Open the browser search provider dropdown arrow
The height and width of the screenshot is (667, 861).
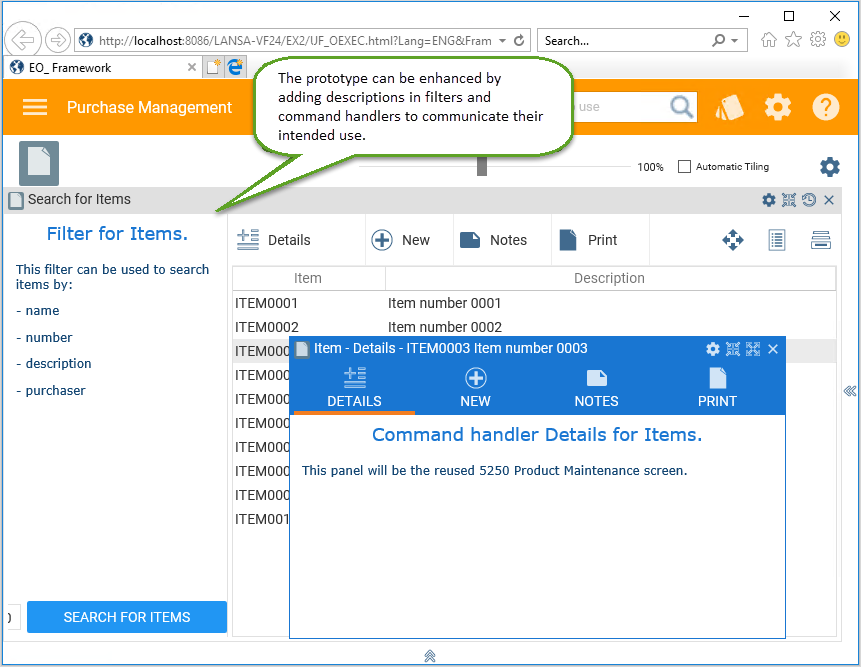point(735,41)
